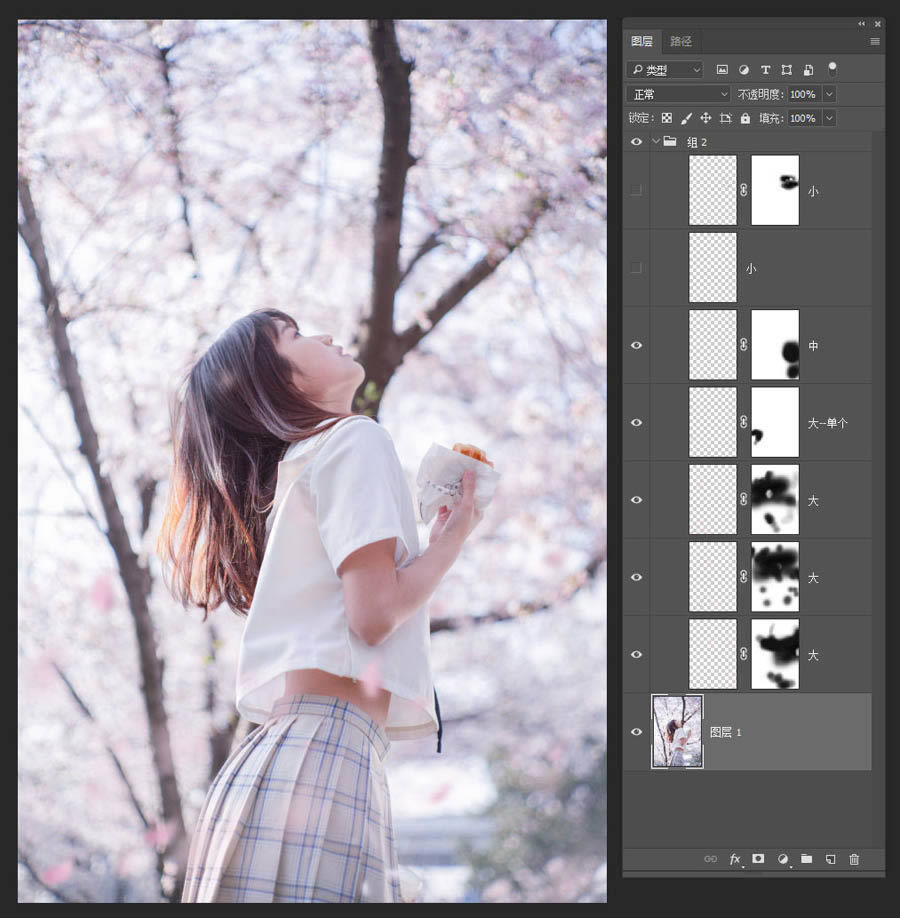Open the layers panel flyout menu
Image resolution: width=900 pixels, height=918 pixels.
click(875, 41)
